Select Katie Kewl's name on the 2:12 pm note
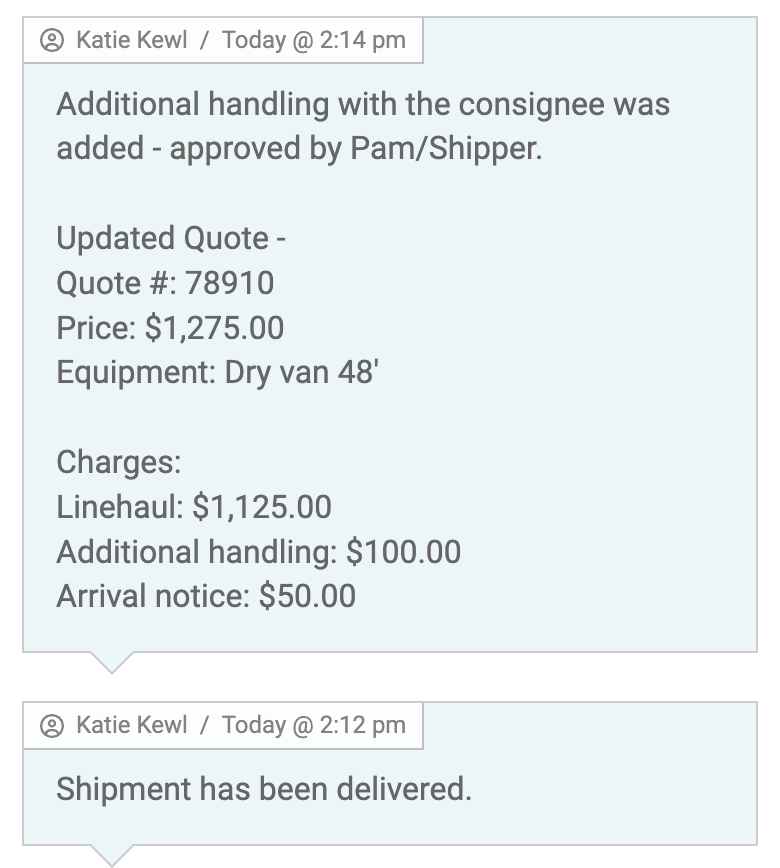The image size is (780, 868). [131, 725]
